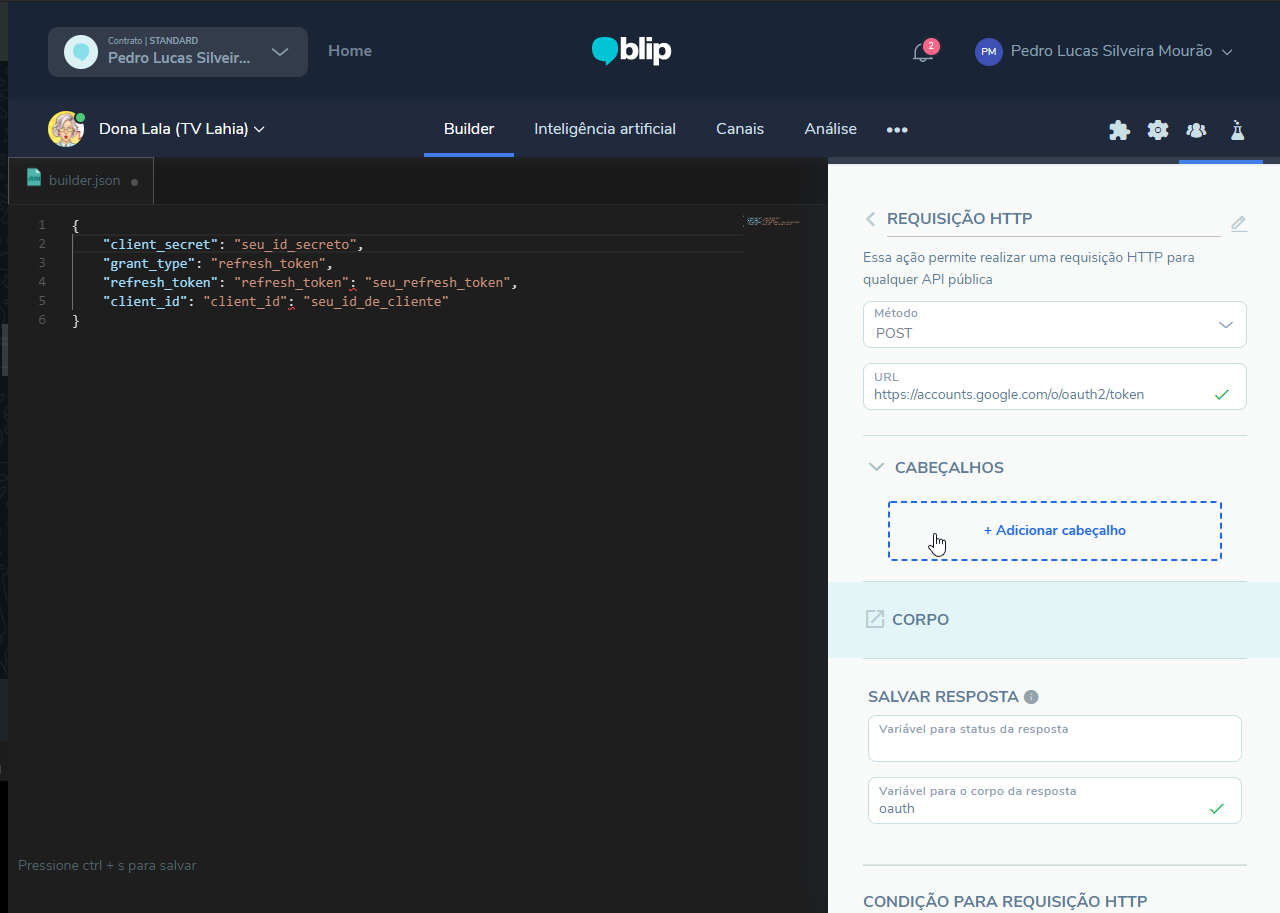Click the editor minimap
Screen dimensions: 1280x913
[772, 221]
